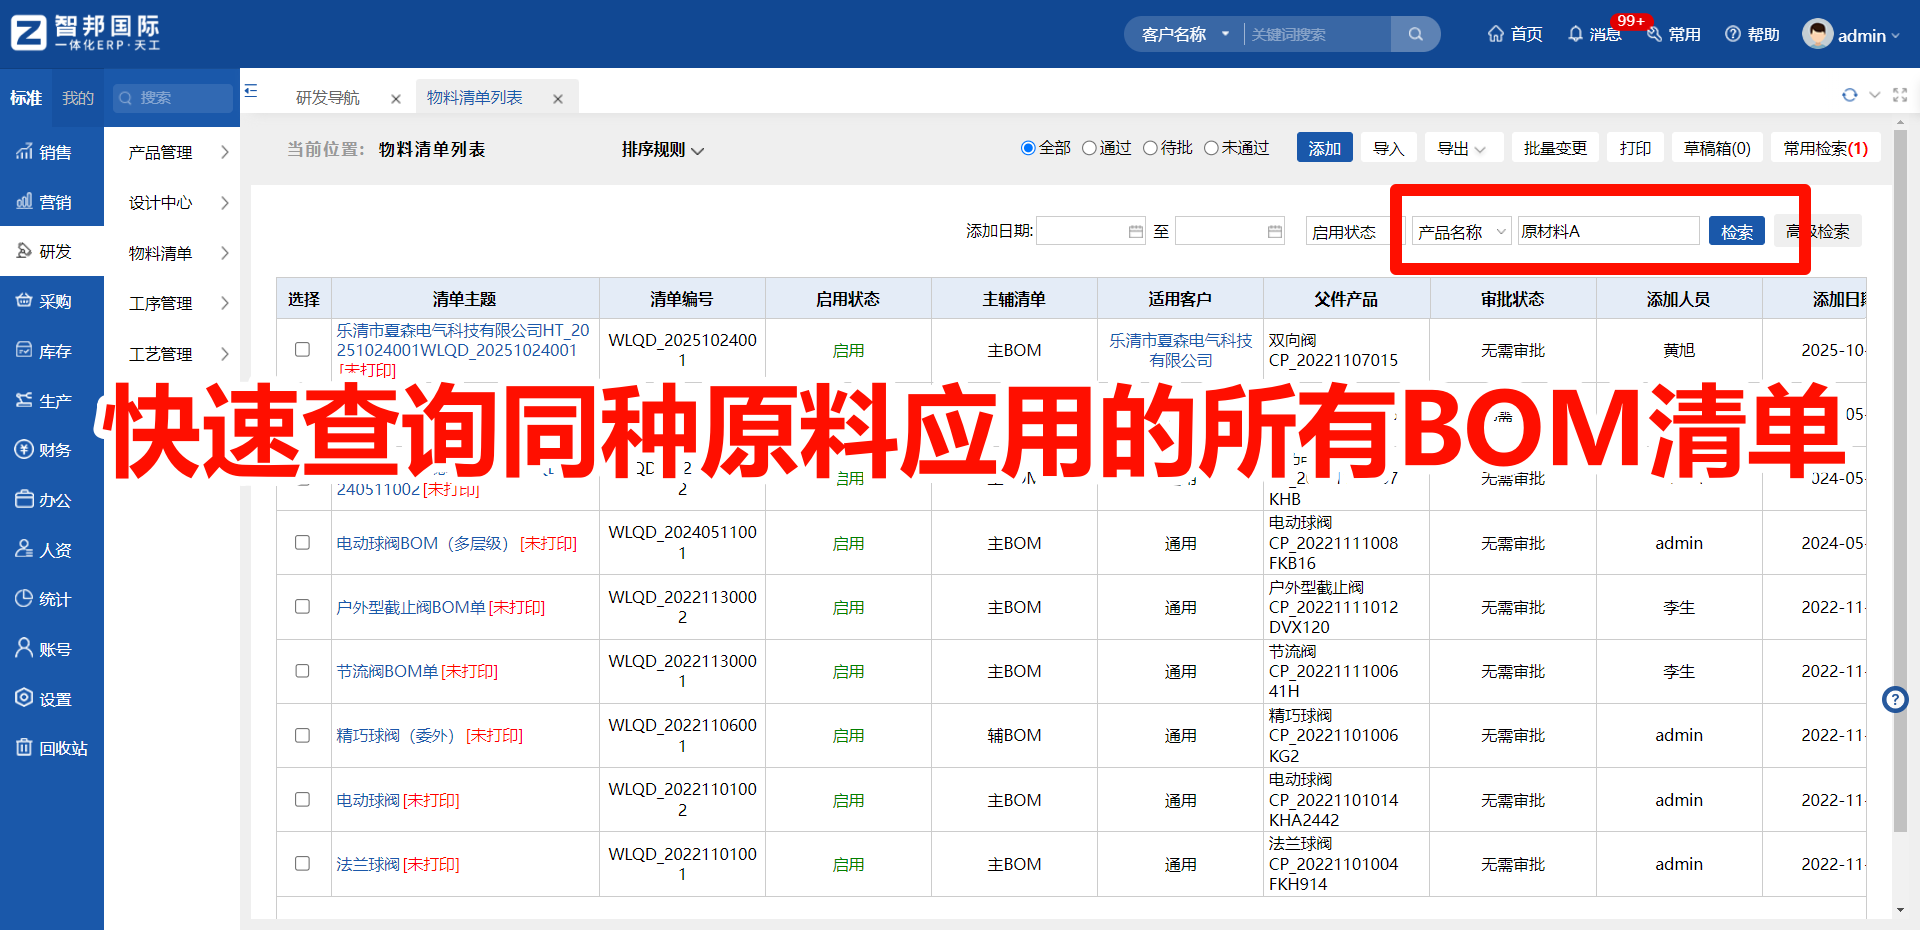Select the 销售 sidebar icon
Image resolution: width=1920 pixels, height=930 pixels.
pyautogui.click(x=52, y=151)
